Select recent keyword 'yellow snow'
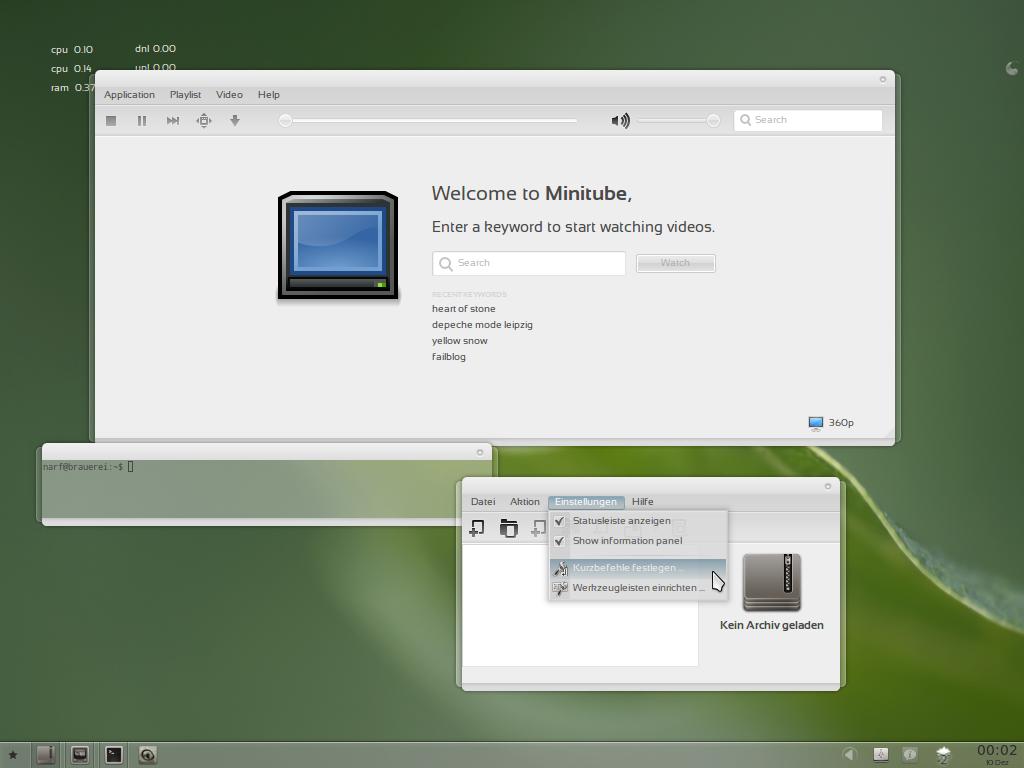The width and height of the screenshot is (1024, 768). click(460, 341)
